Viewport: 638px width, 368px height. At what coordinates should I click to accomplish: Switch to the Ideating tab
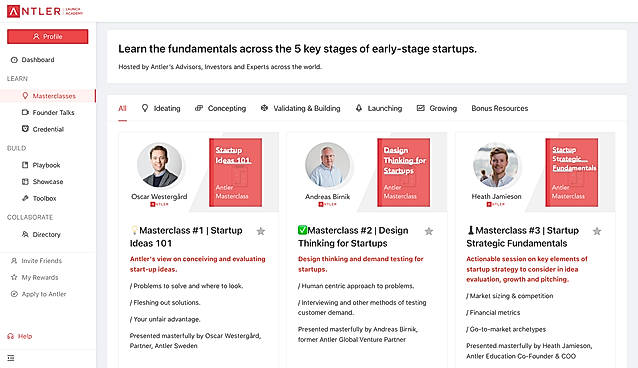tap(161, 108)
